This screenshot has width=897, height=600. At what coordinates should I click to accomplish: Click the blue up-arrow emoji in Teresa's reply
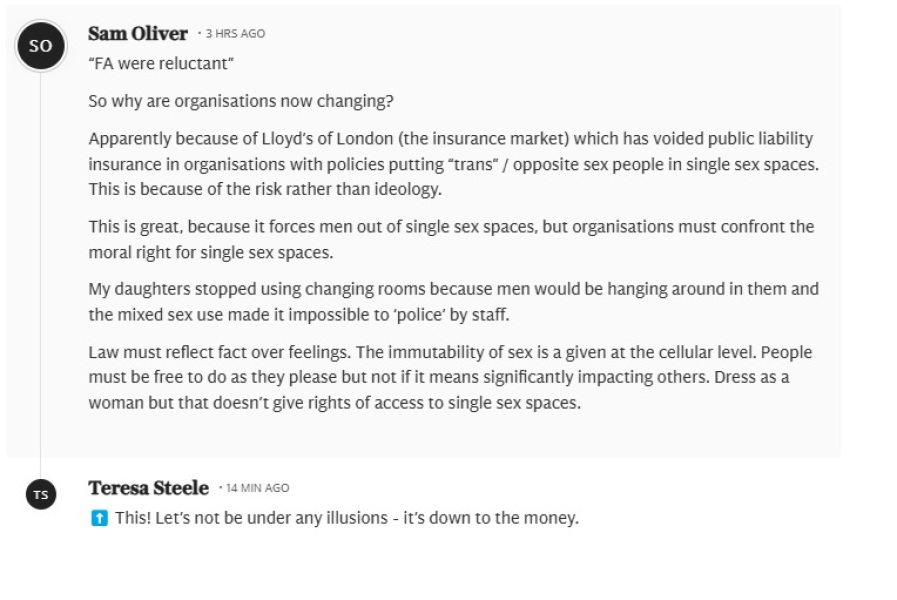coord(98,518)
